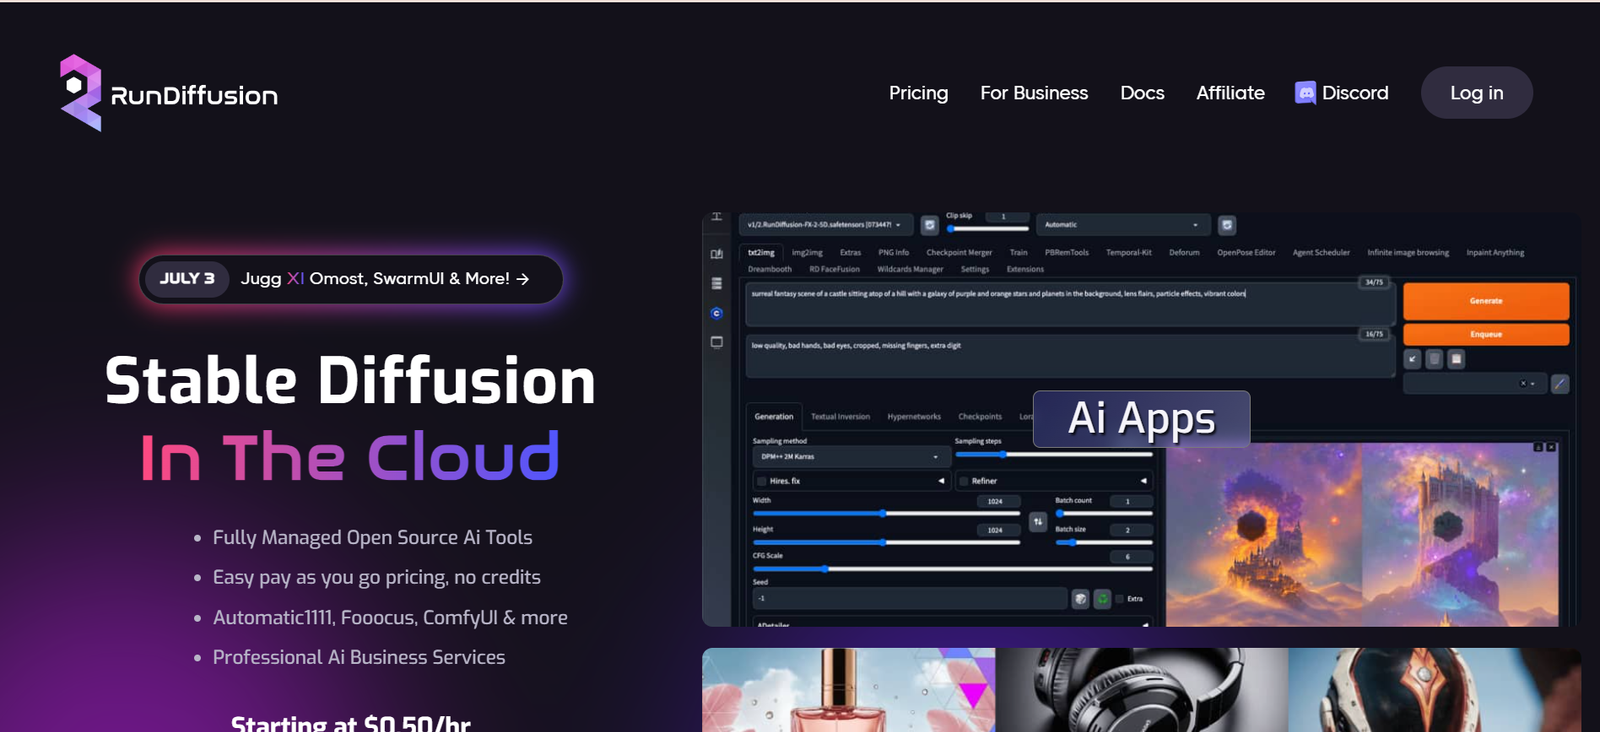Click the refresh icon beside checkpoint dropdown
Screen dimensions: 1600x732
click(929, 225)
